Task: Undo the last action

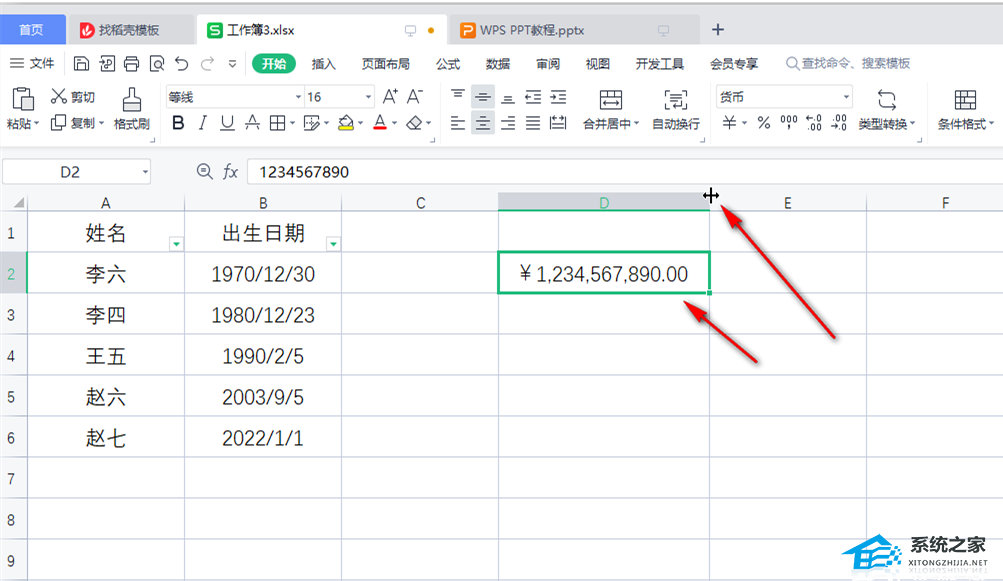Action: (x=181, y=64)
